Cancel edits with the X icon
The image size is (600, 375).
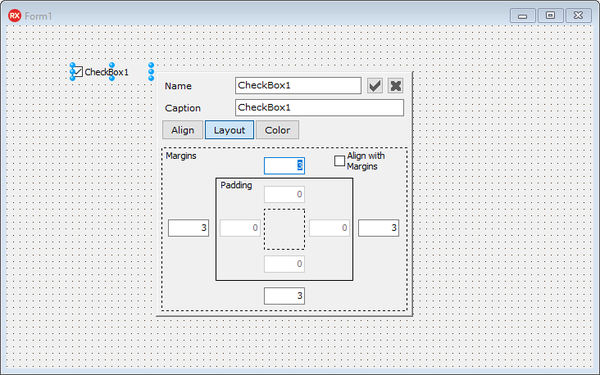tap(395, 86)
